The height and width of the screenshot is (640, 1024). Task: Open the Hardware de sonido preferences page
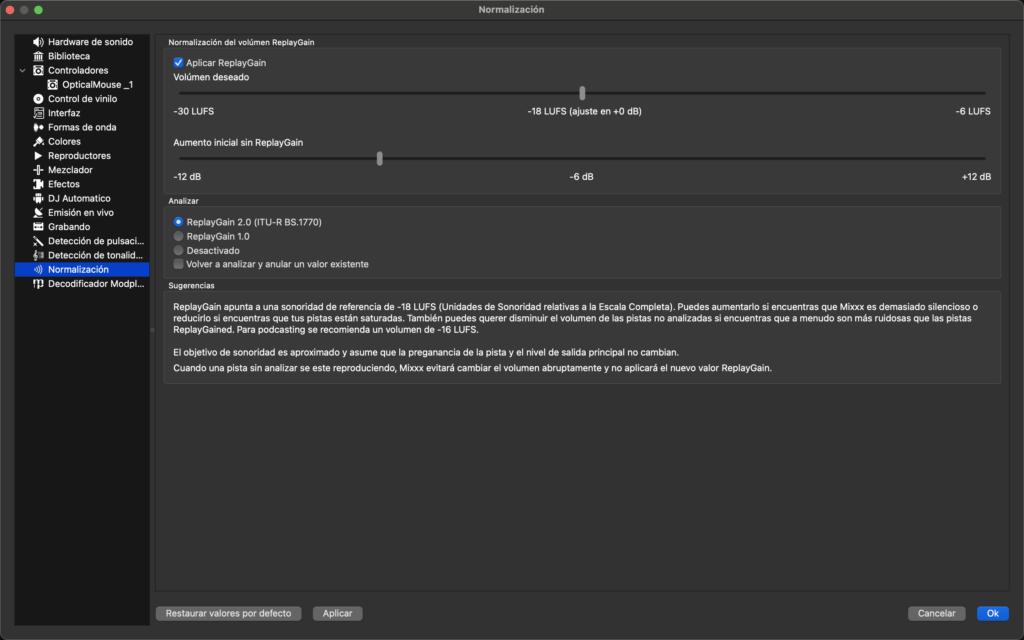pos(90,42)
